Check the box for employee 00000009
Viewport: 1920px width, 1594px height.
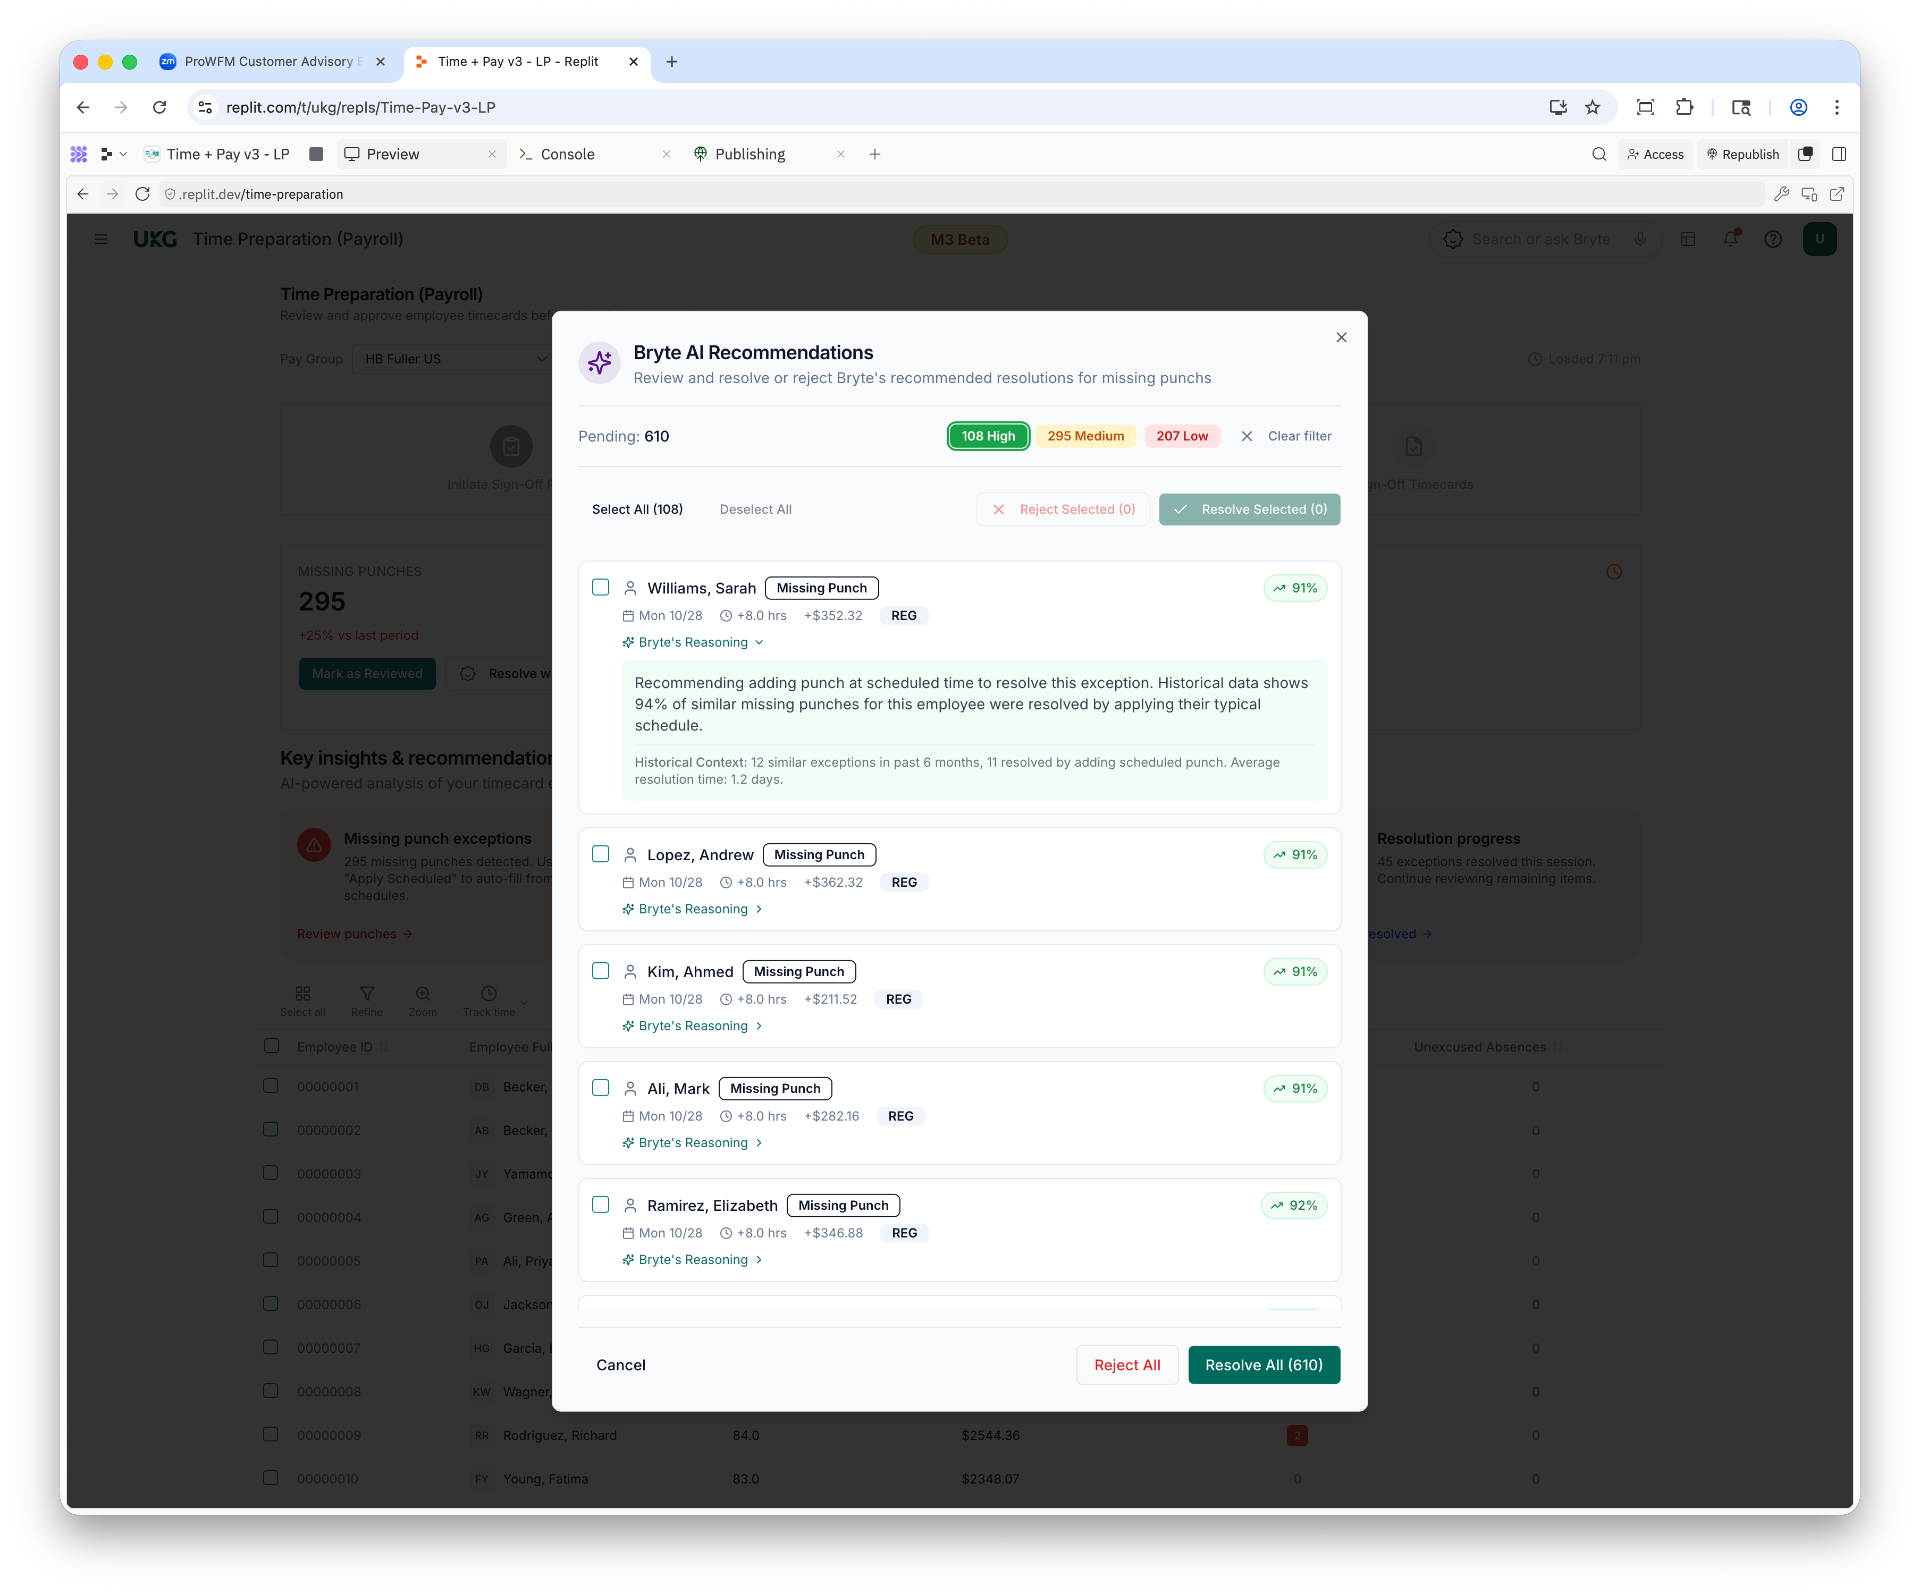270,1434
